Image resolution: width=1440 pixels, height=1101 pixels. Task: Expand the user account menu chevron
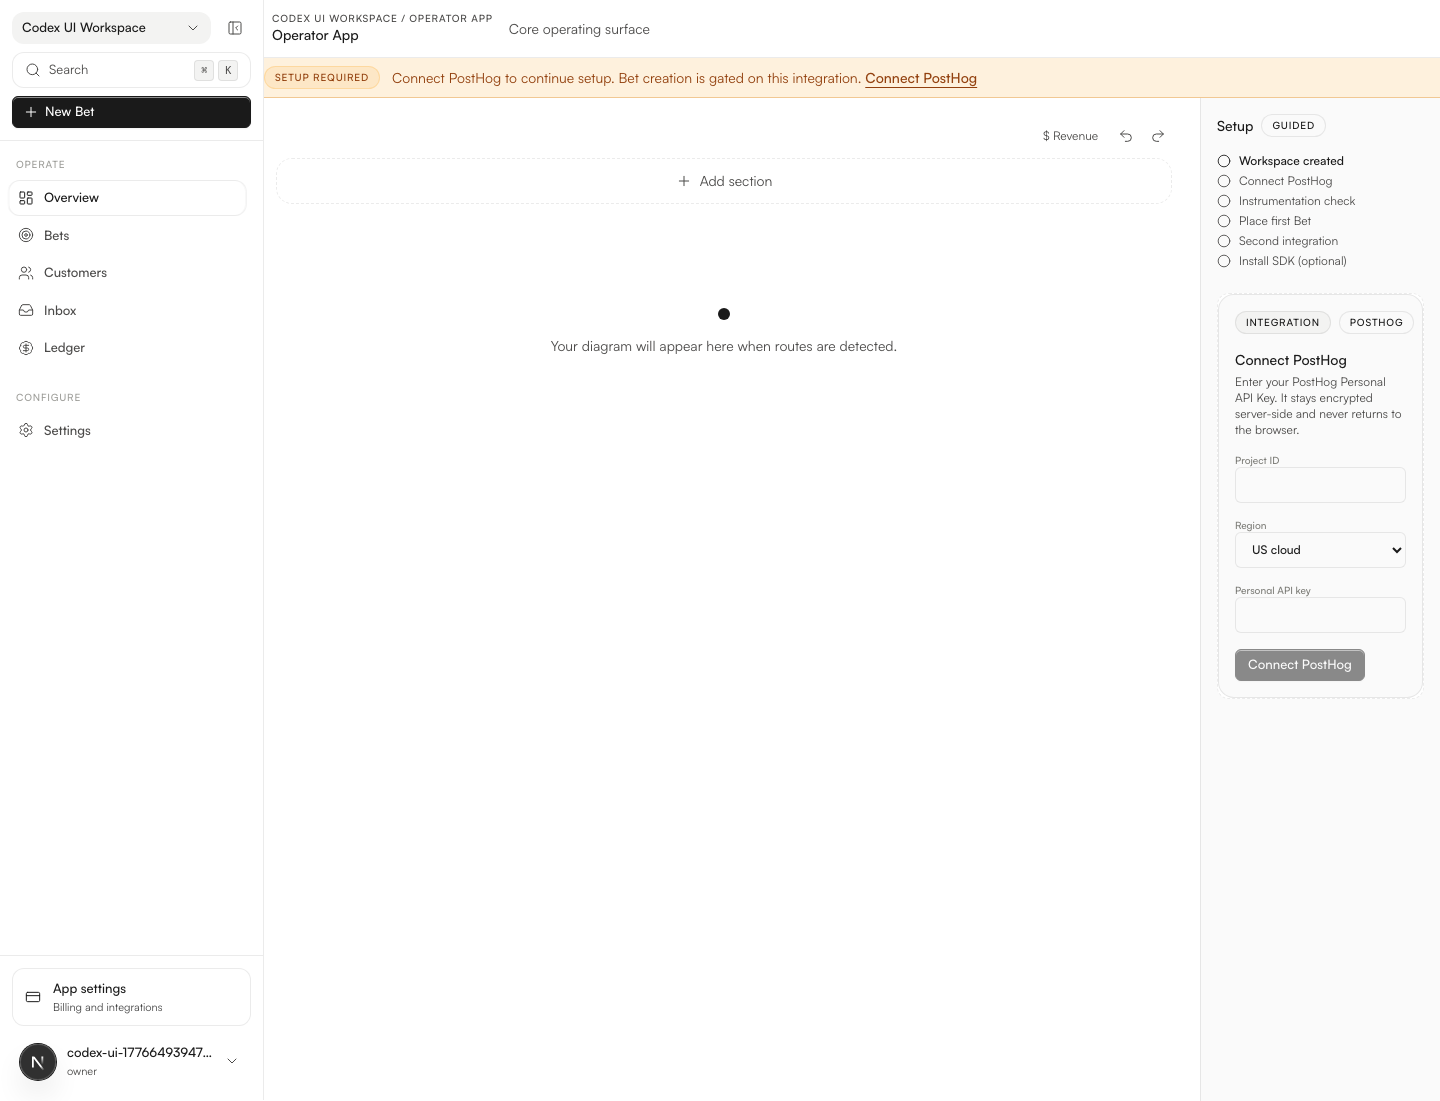pos(232,1061)
